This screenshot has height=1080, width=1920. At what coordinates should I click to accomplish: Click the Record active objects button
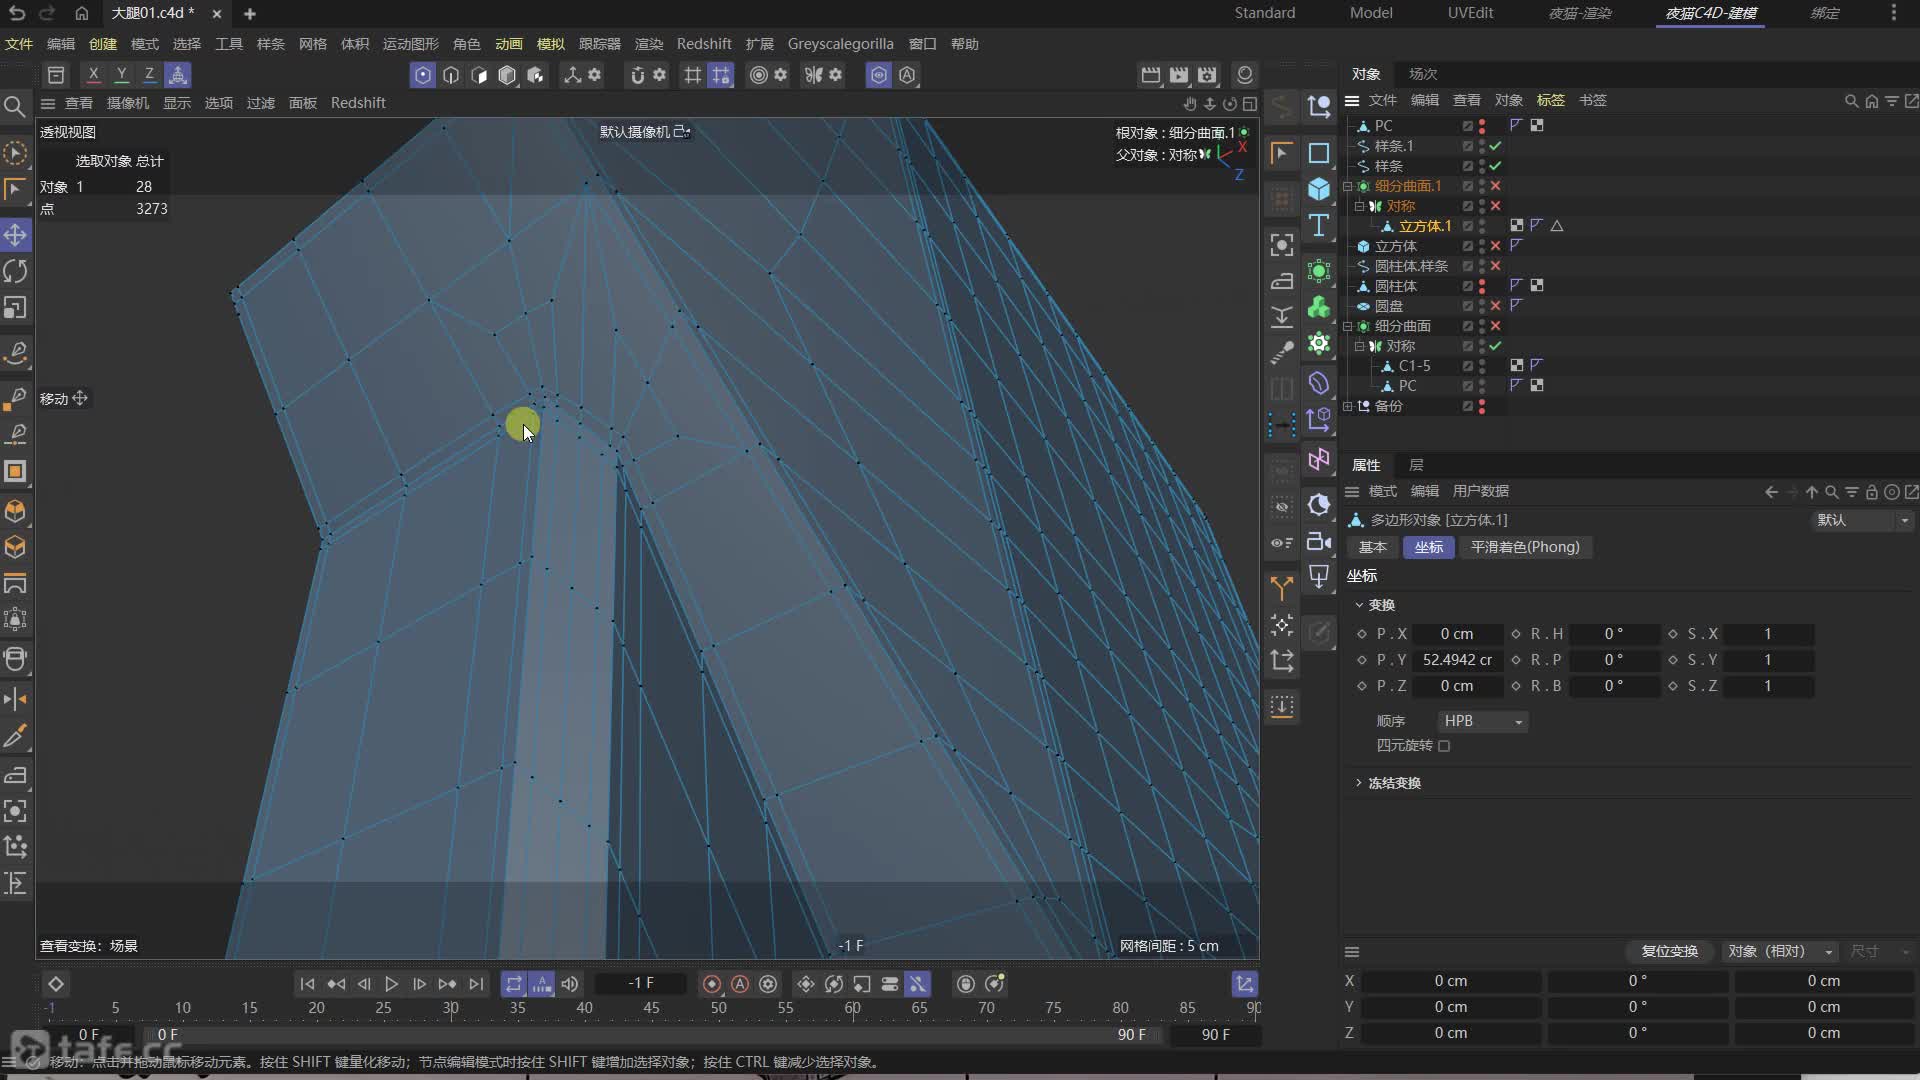click(712, 984)
